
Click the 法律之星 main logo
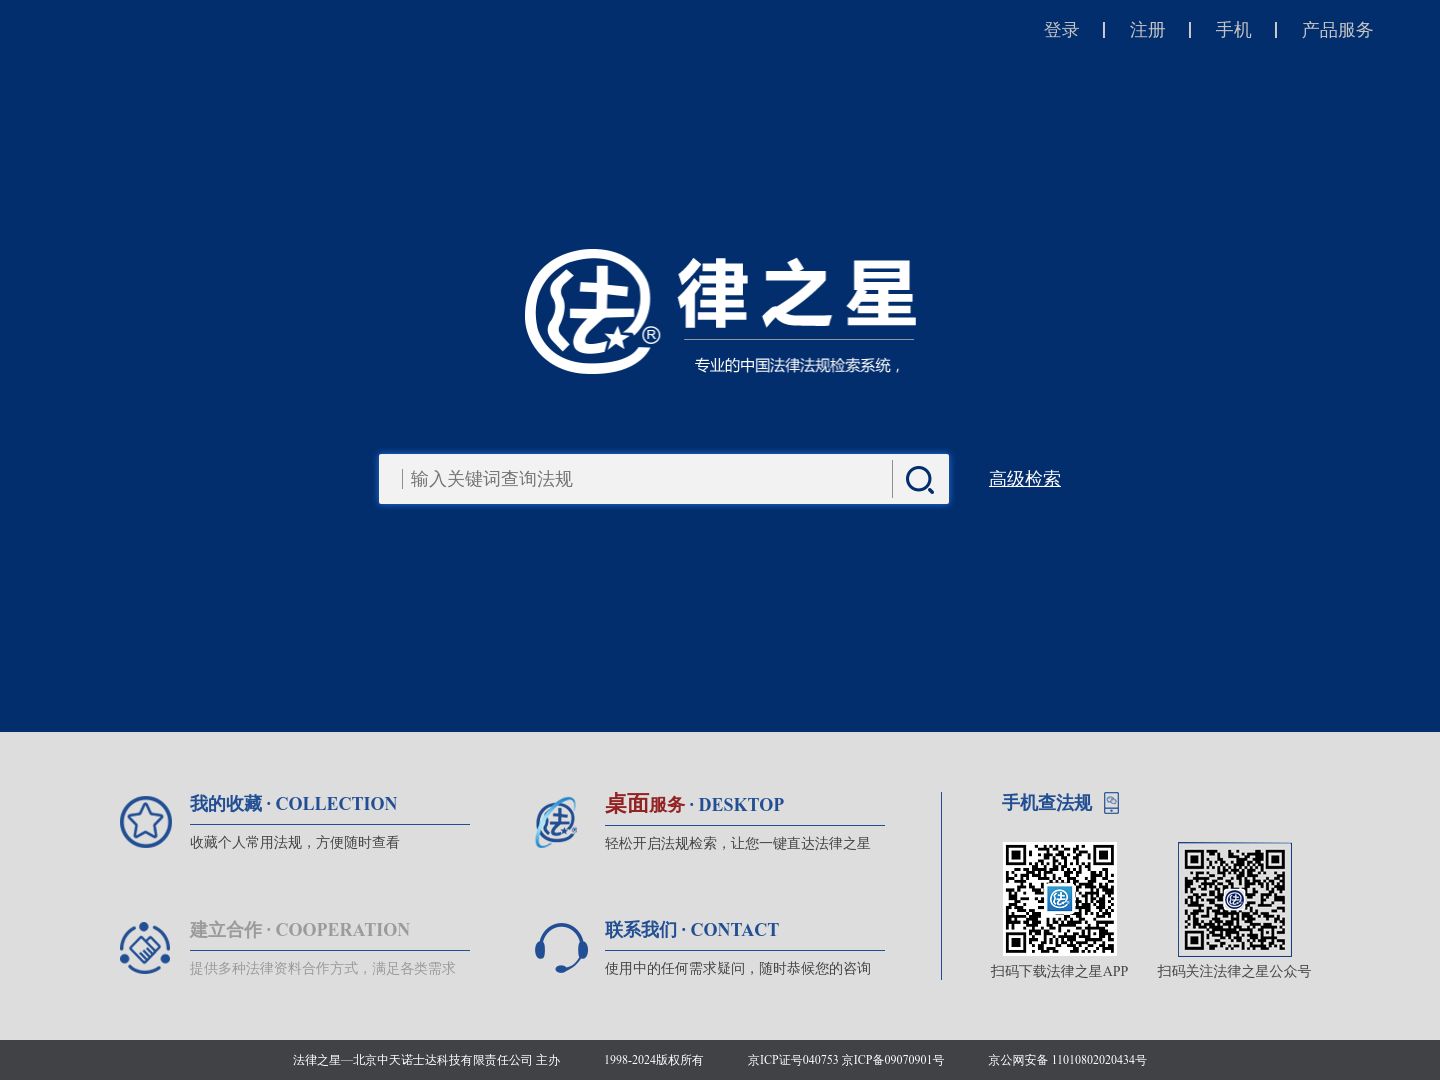point(720,311)
